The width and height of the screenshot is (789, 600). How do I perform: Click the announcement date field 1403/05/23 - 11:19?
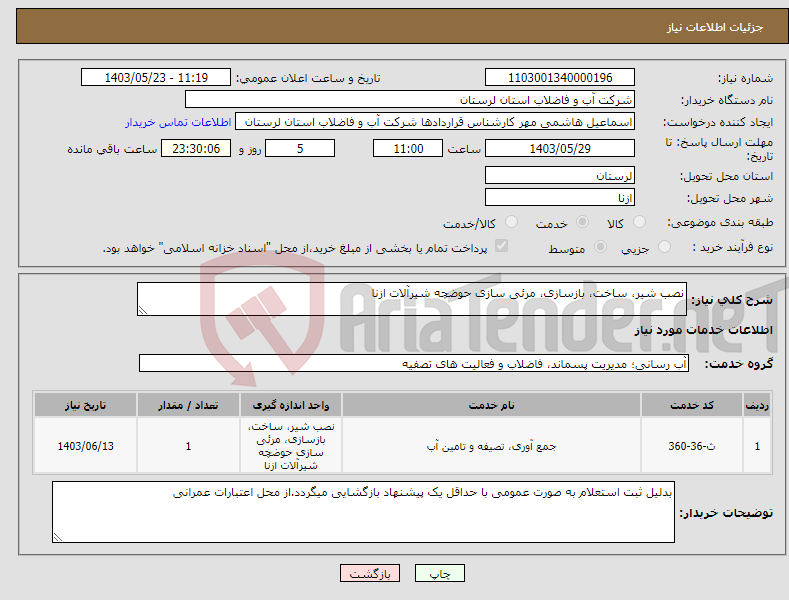tap(155, 78)
